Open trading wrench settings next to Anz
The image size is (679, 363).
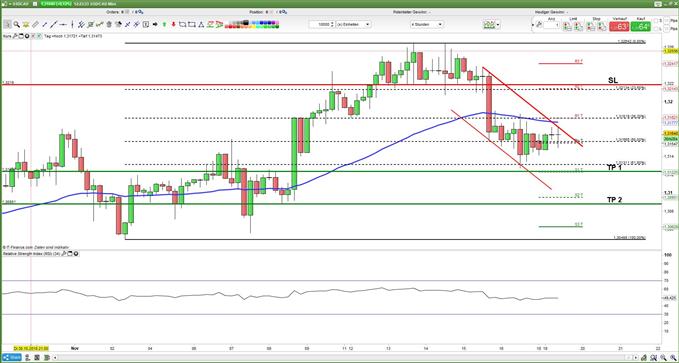coord(539,25)
